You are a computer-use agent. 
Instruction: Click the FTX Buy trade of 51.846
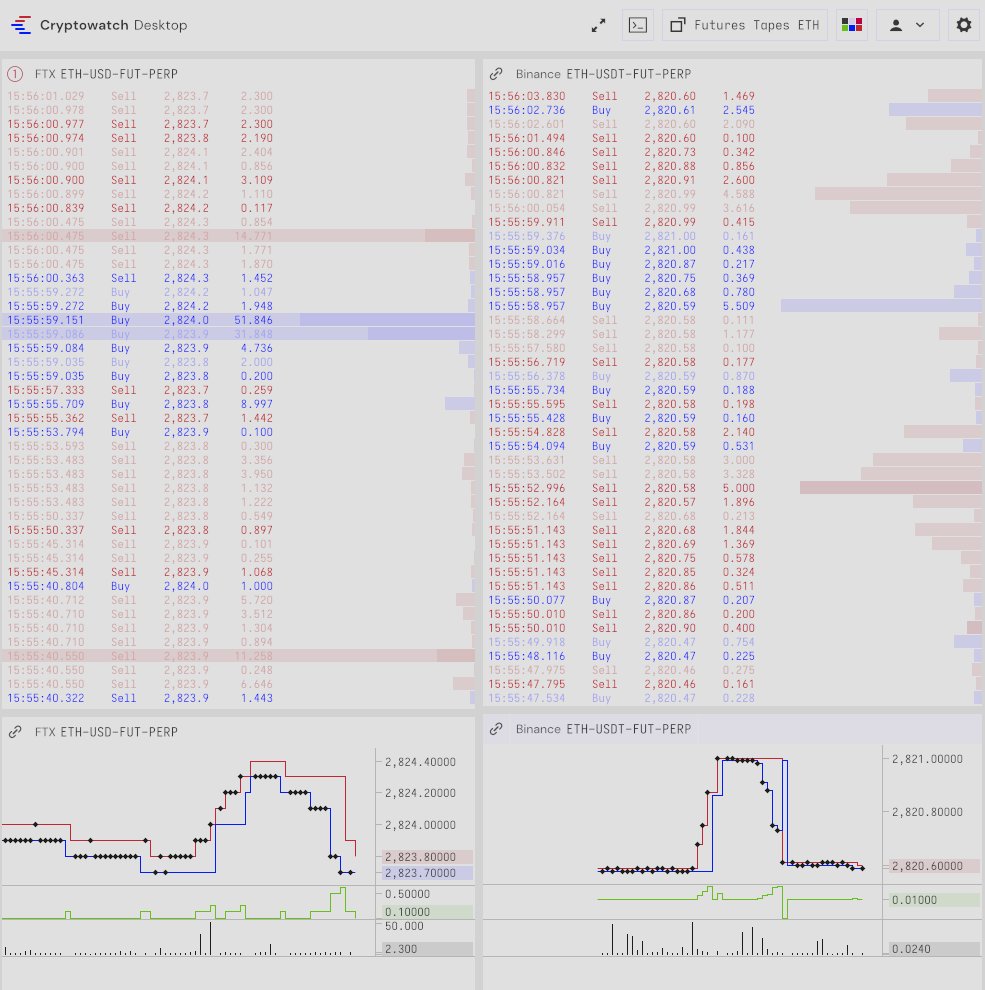click(x=239, y=320)
